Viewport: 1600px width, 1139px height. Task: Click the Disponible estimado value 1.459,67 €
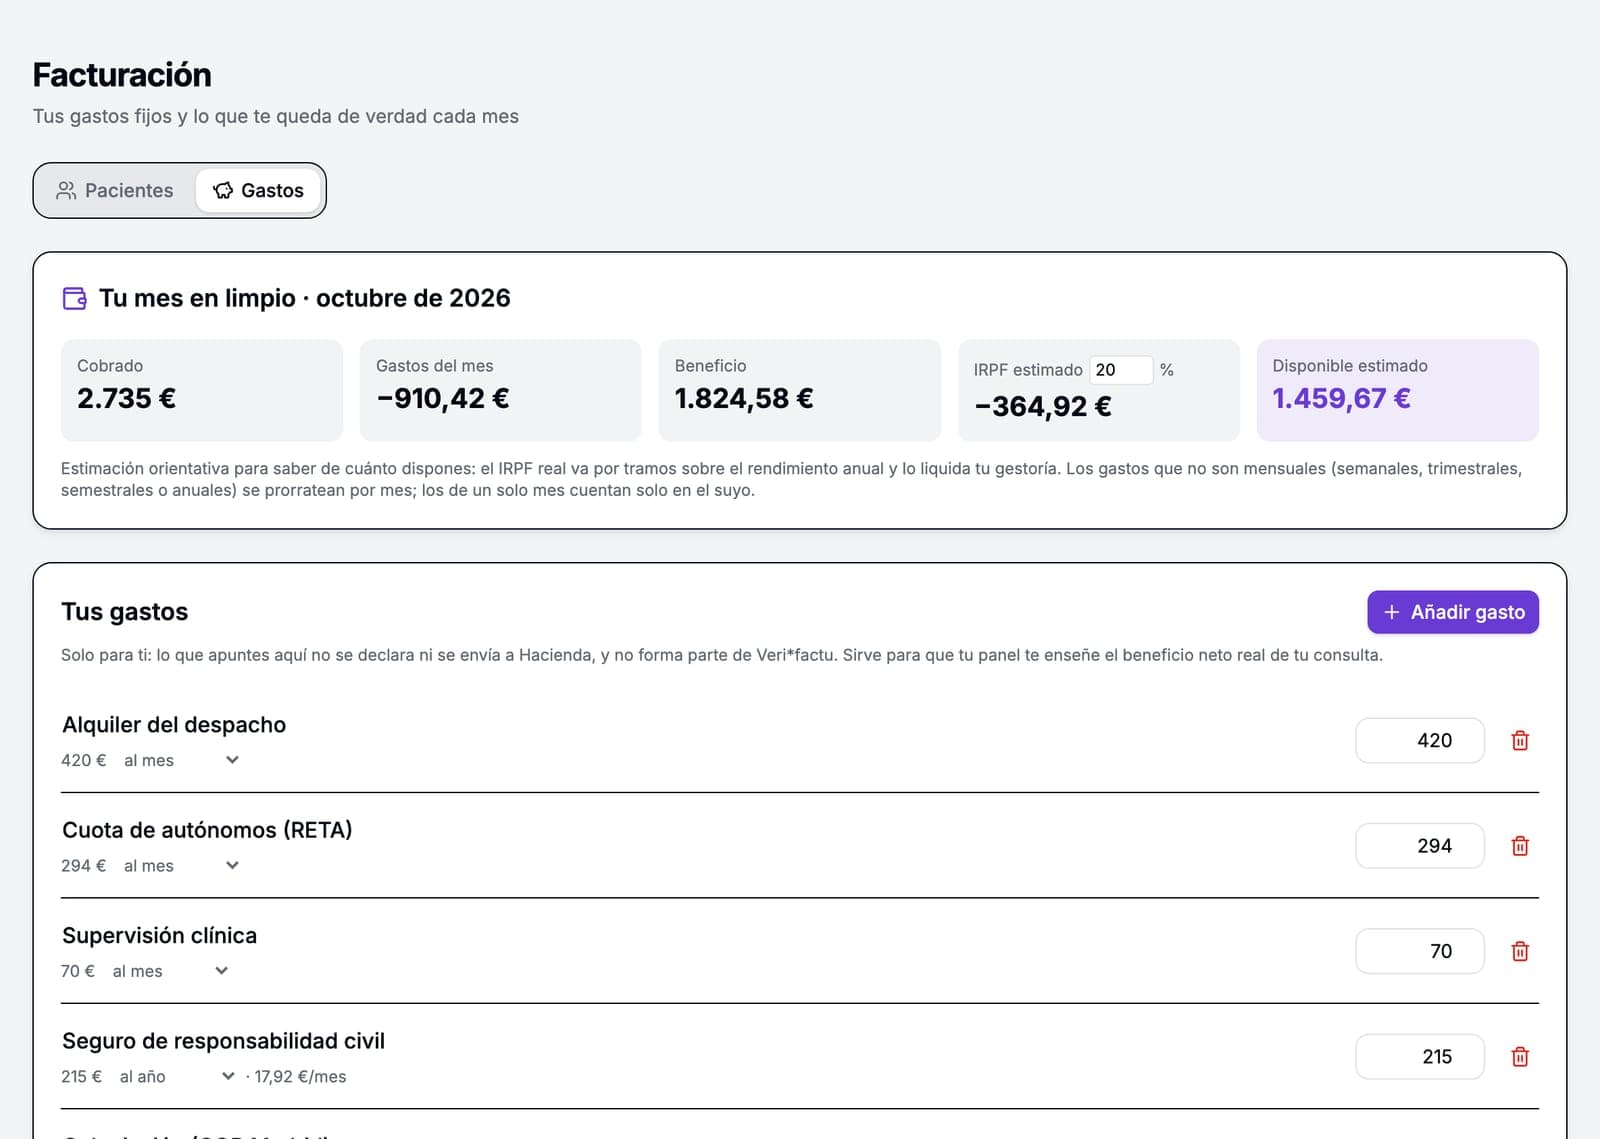[1341, 399]
